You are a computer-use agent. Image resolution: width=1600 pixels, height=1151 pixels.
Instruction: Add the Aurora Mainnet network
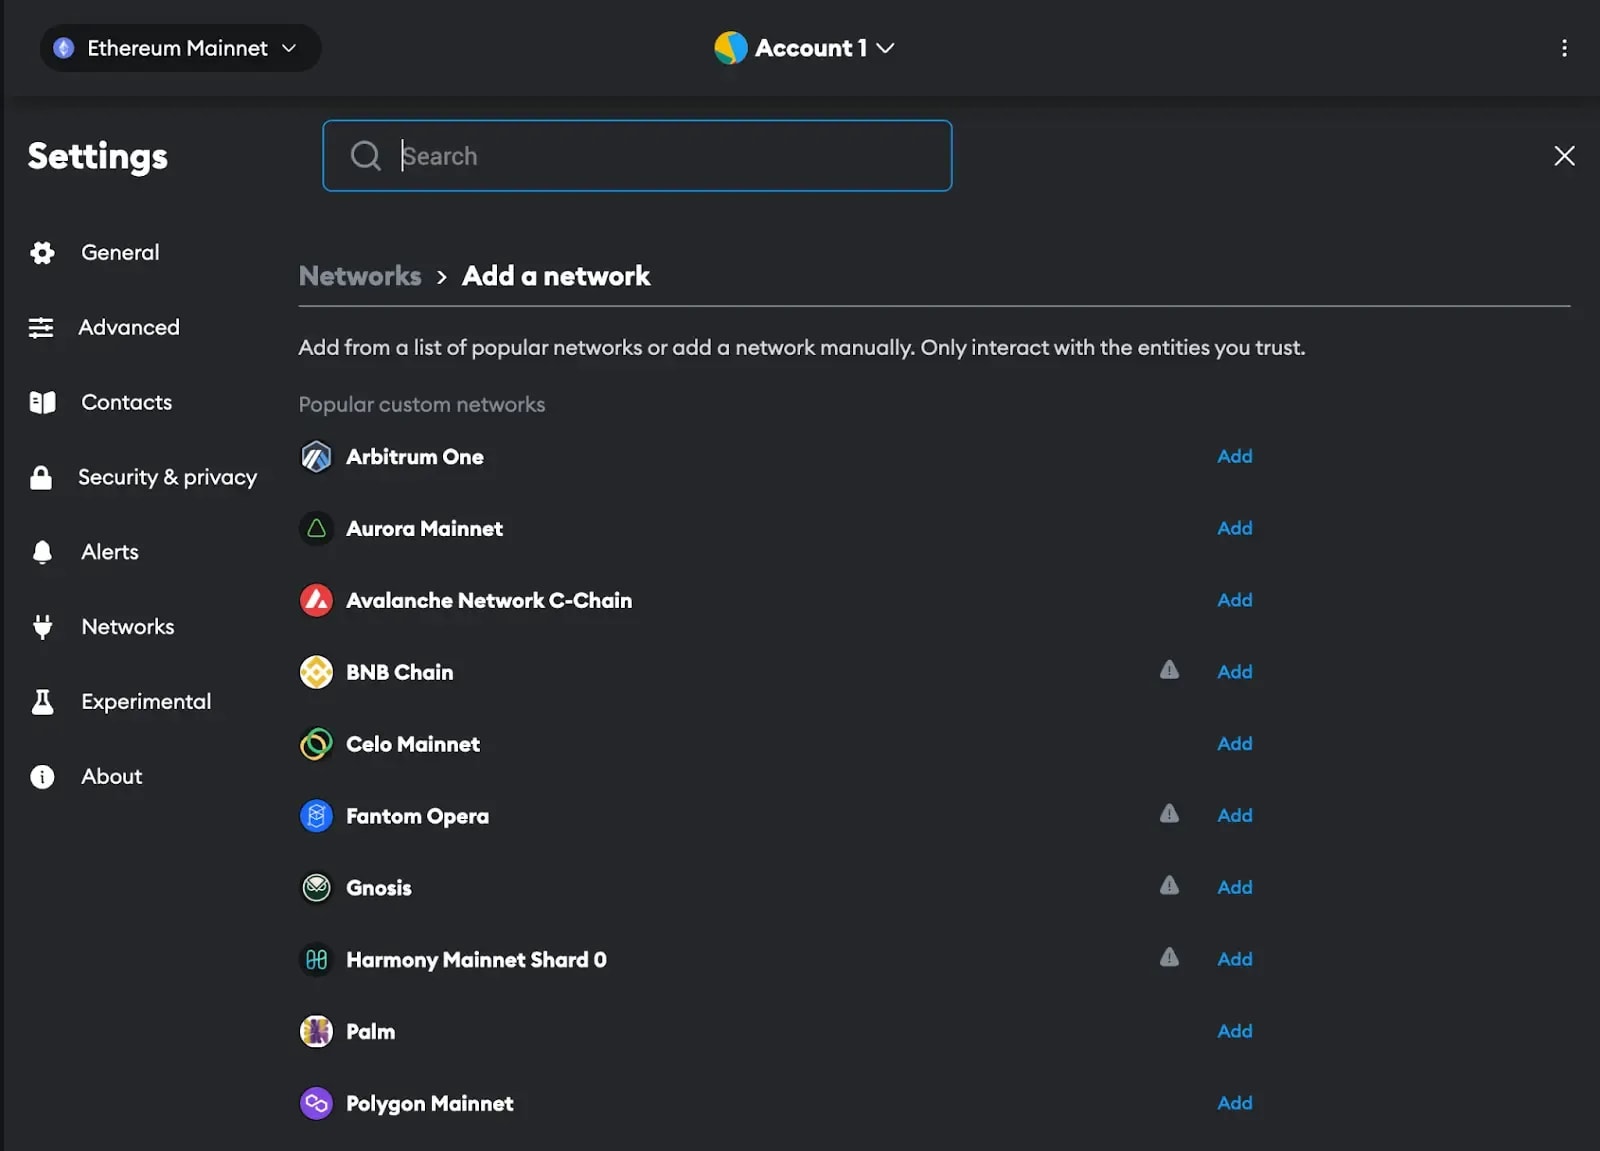pyautogui.click(x=1235, y=529)
